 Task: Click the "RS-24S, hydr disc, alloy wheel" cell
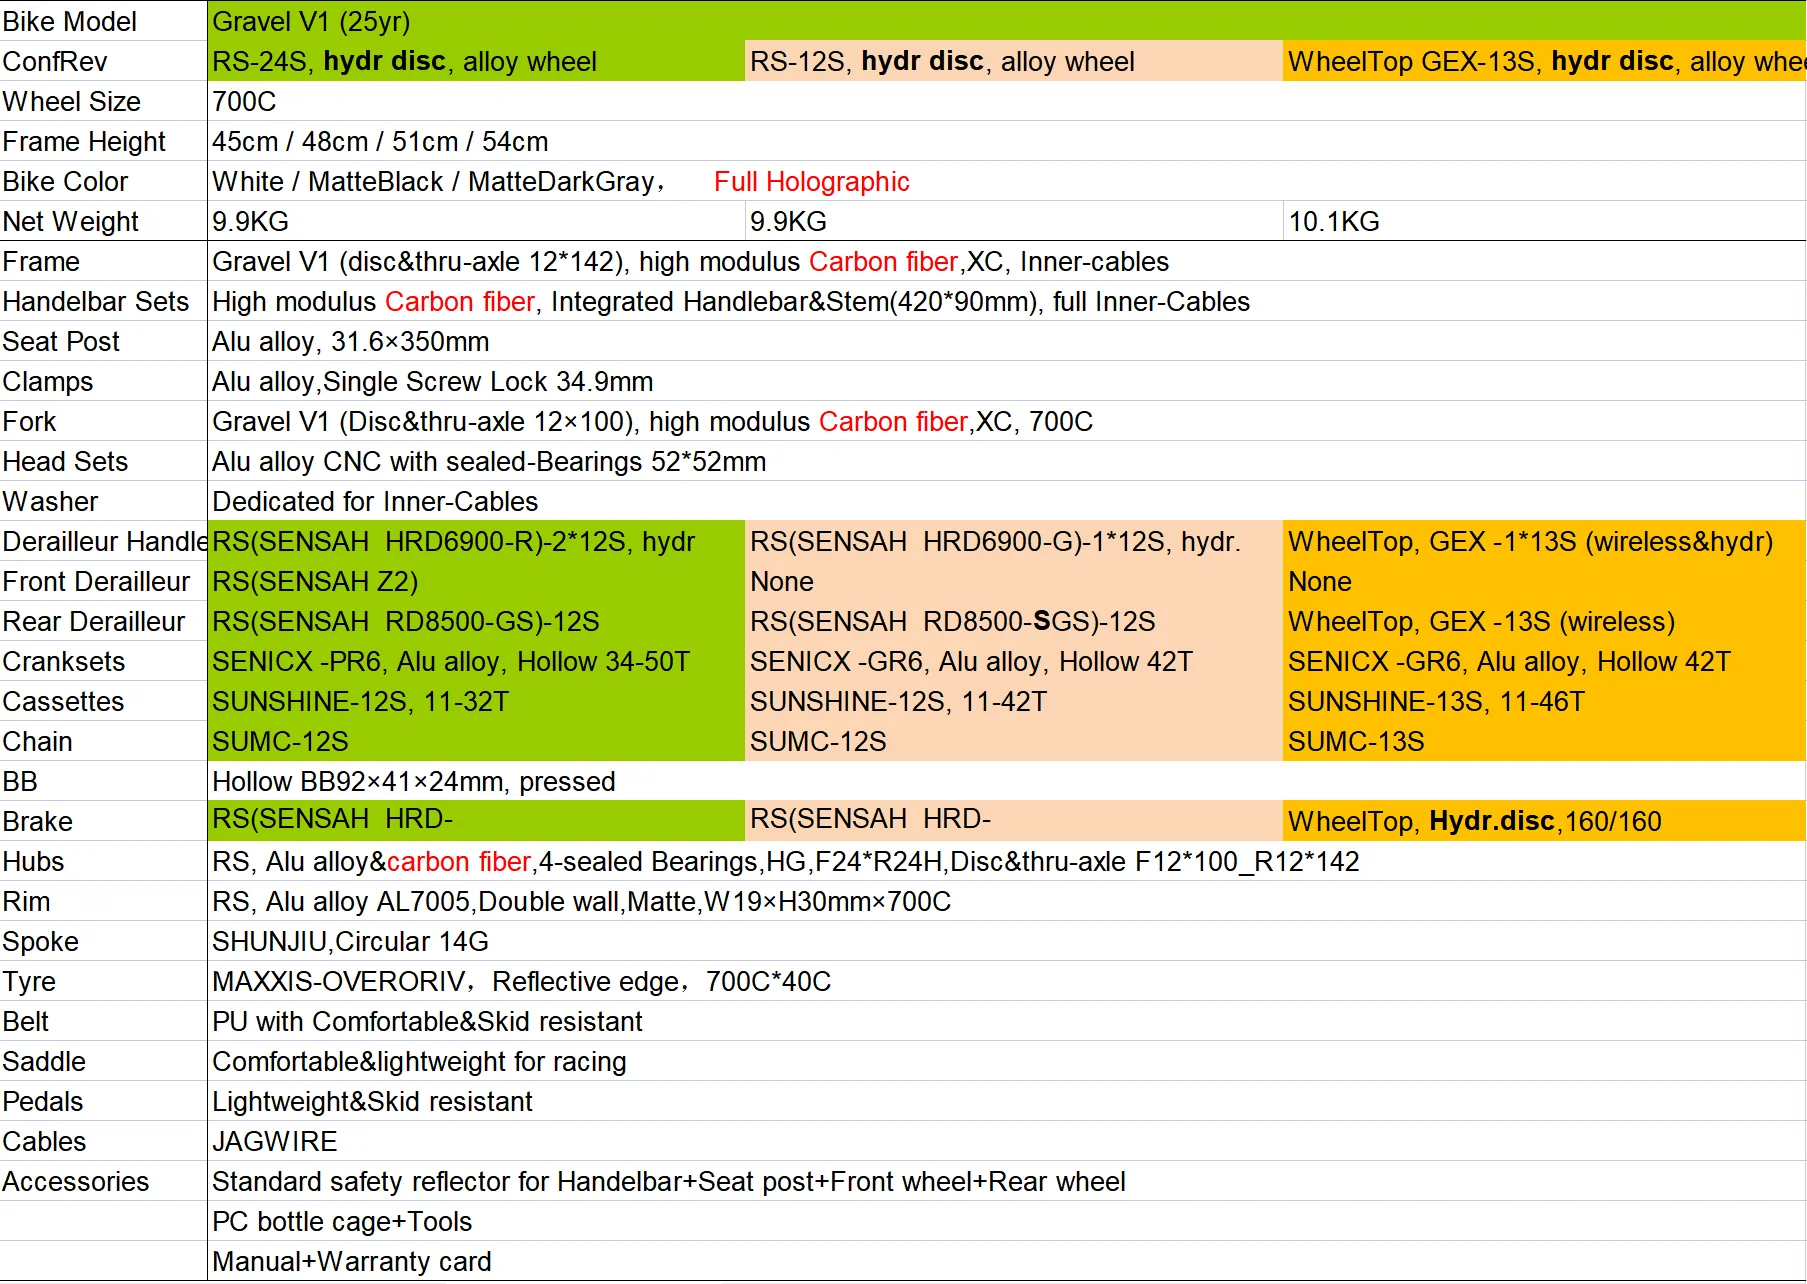tap(476, 61)
